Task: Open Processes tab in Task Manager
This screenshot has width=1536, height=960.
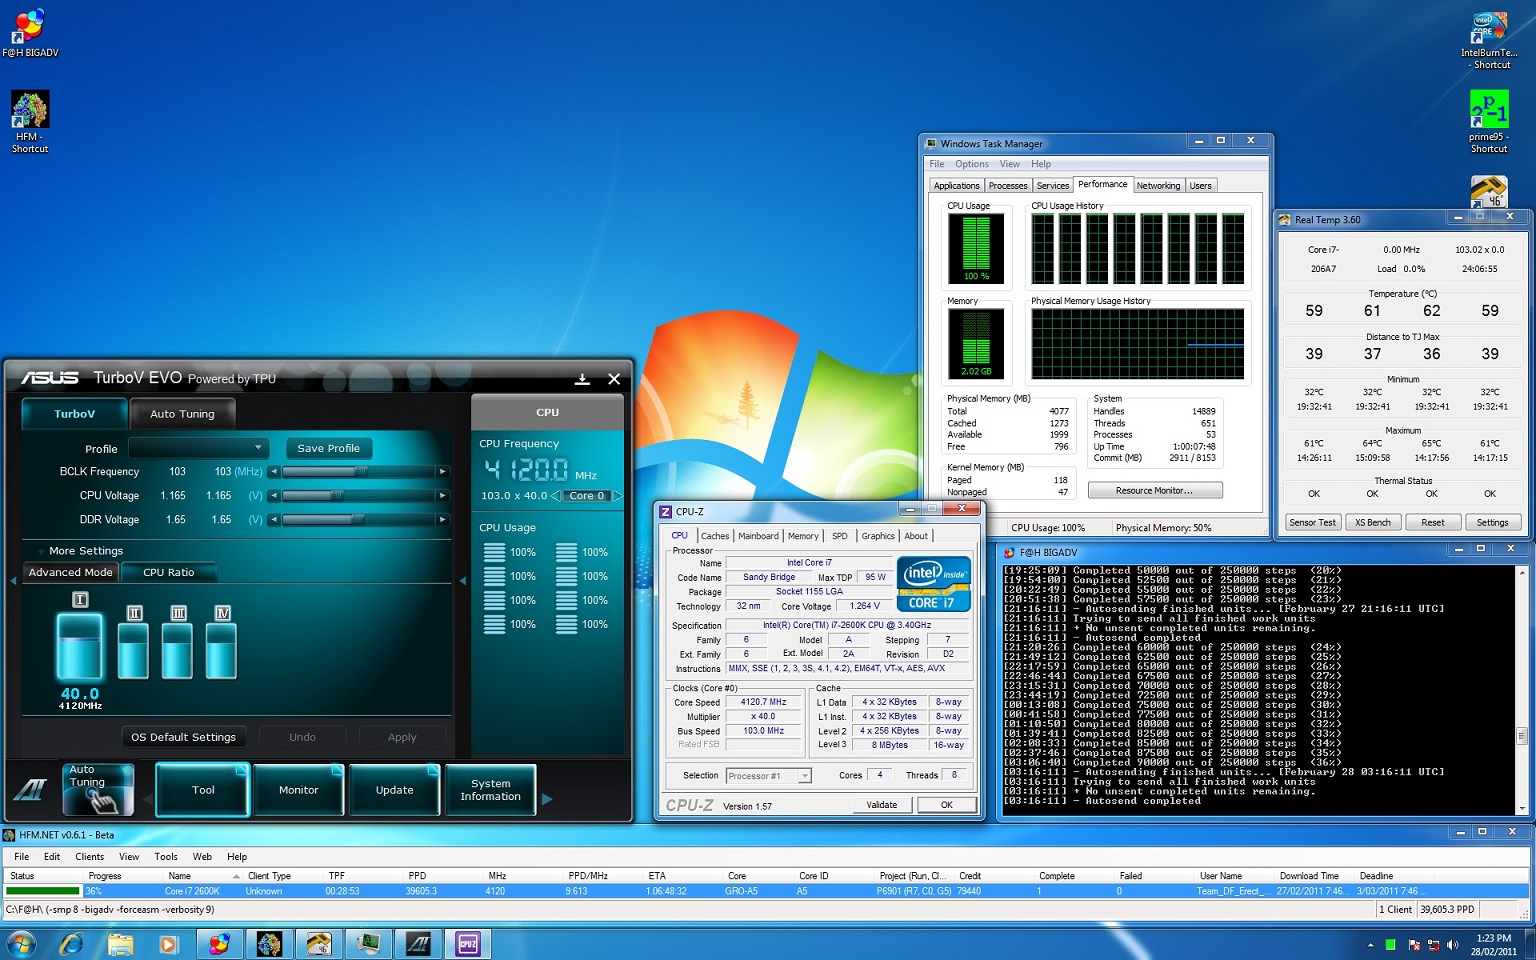Action: 1008,186
